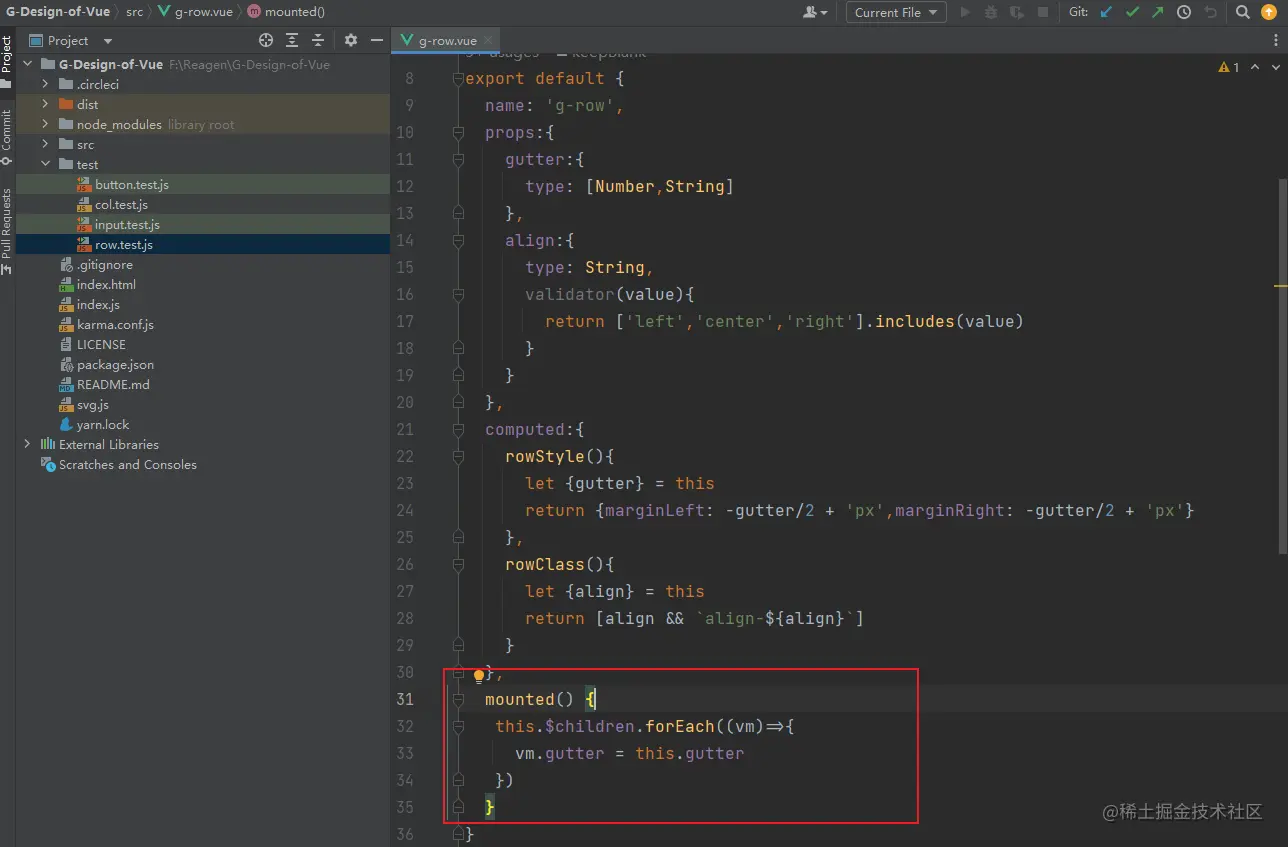Select index.js in project tree
Image resolution: width=1288 pixels, height=847 pixels.
click(x=98, y=304)
